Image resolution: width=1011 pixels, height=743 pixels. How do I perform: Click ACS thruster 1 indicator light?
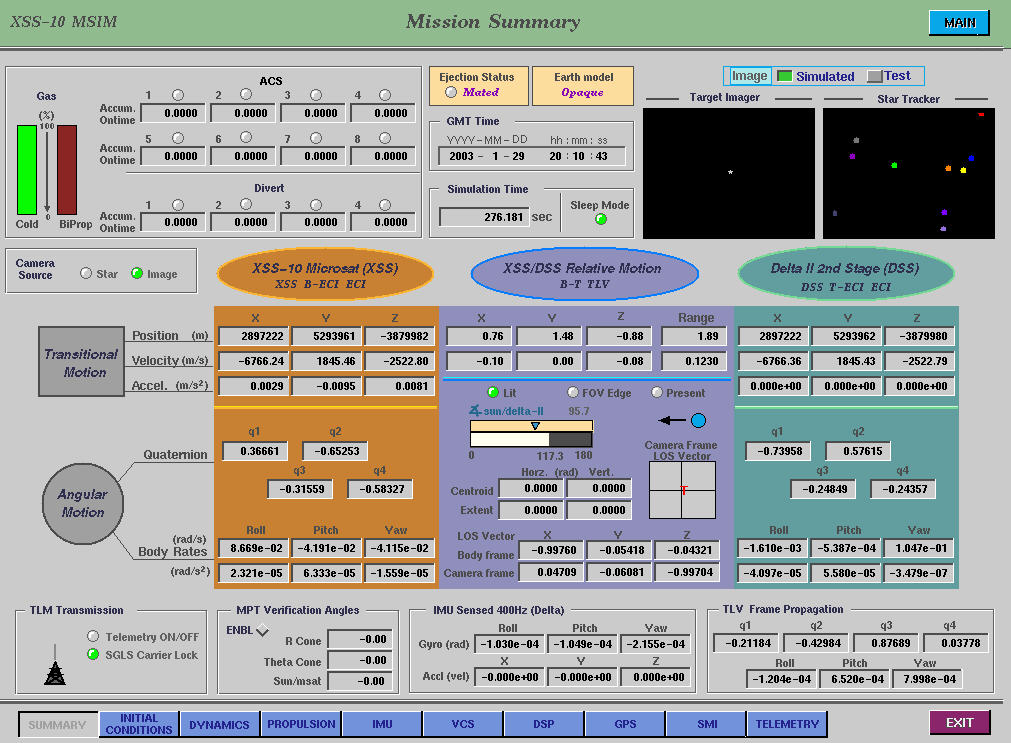[178, 95]
